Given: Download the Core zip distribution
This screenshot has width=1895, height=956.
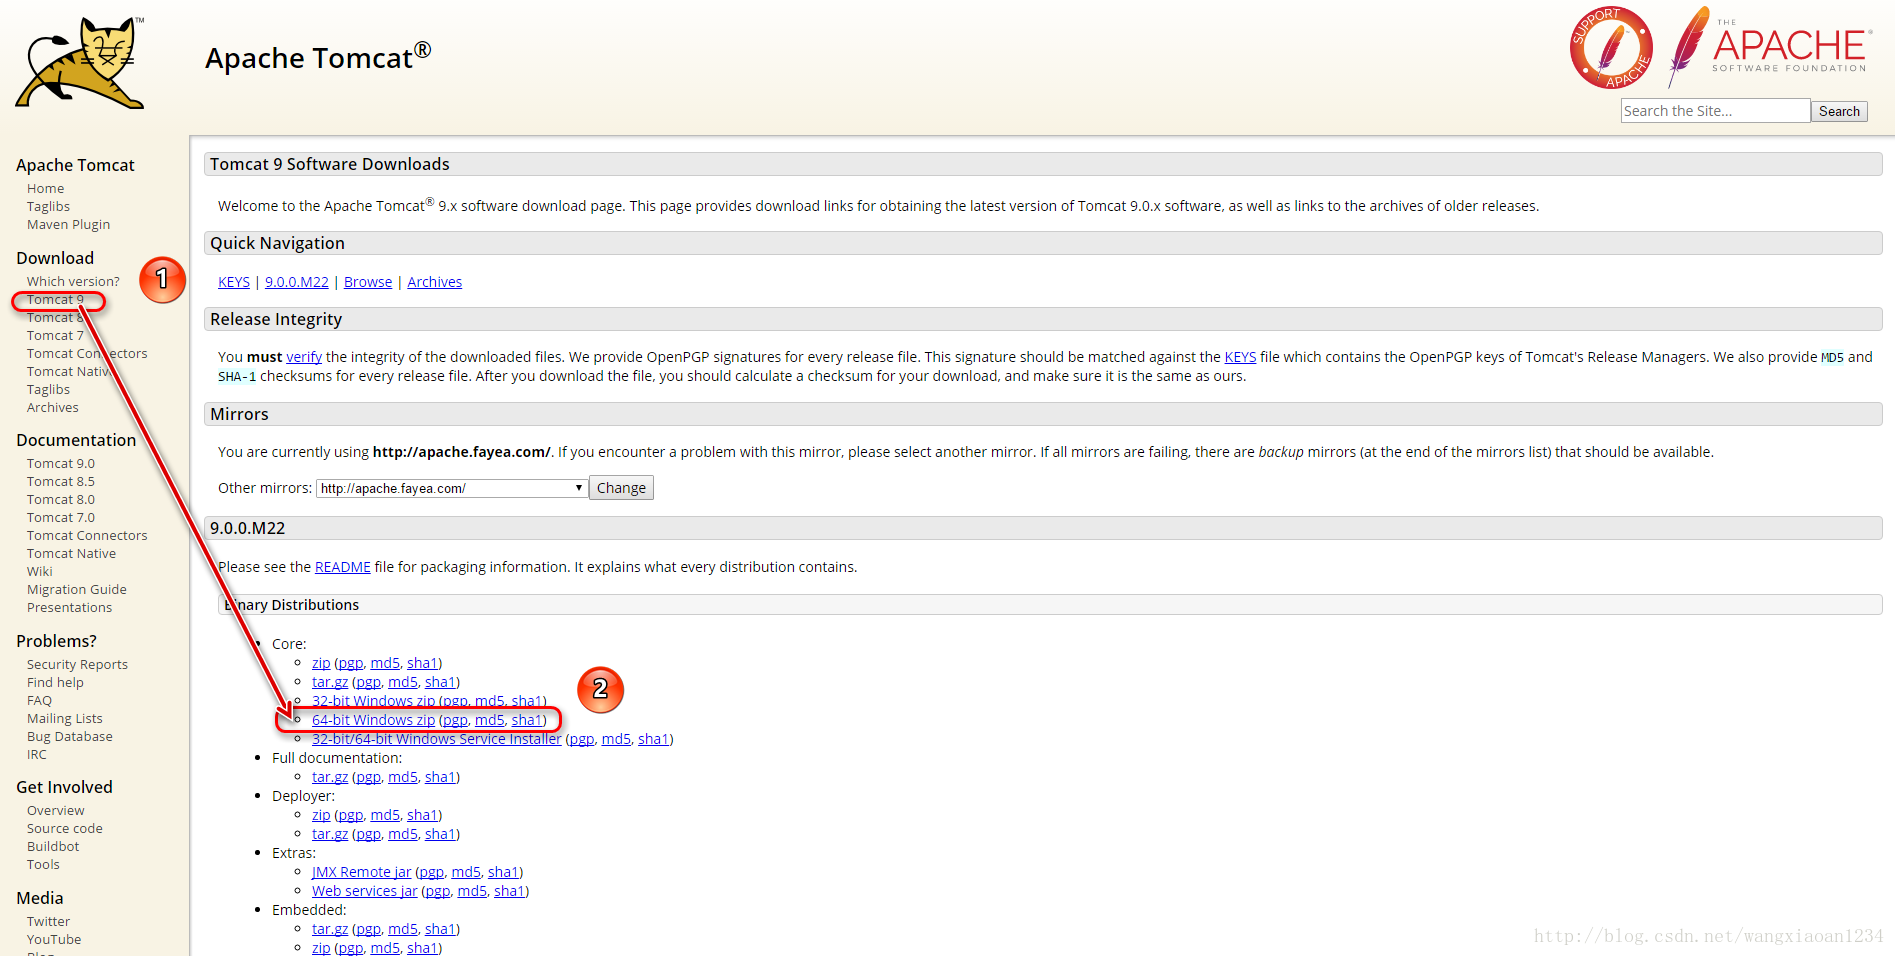Looking at the screenshot, I should click(x=321, y=663).
